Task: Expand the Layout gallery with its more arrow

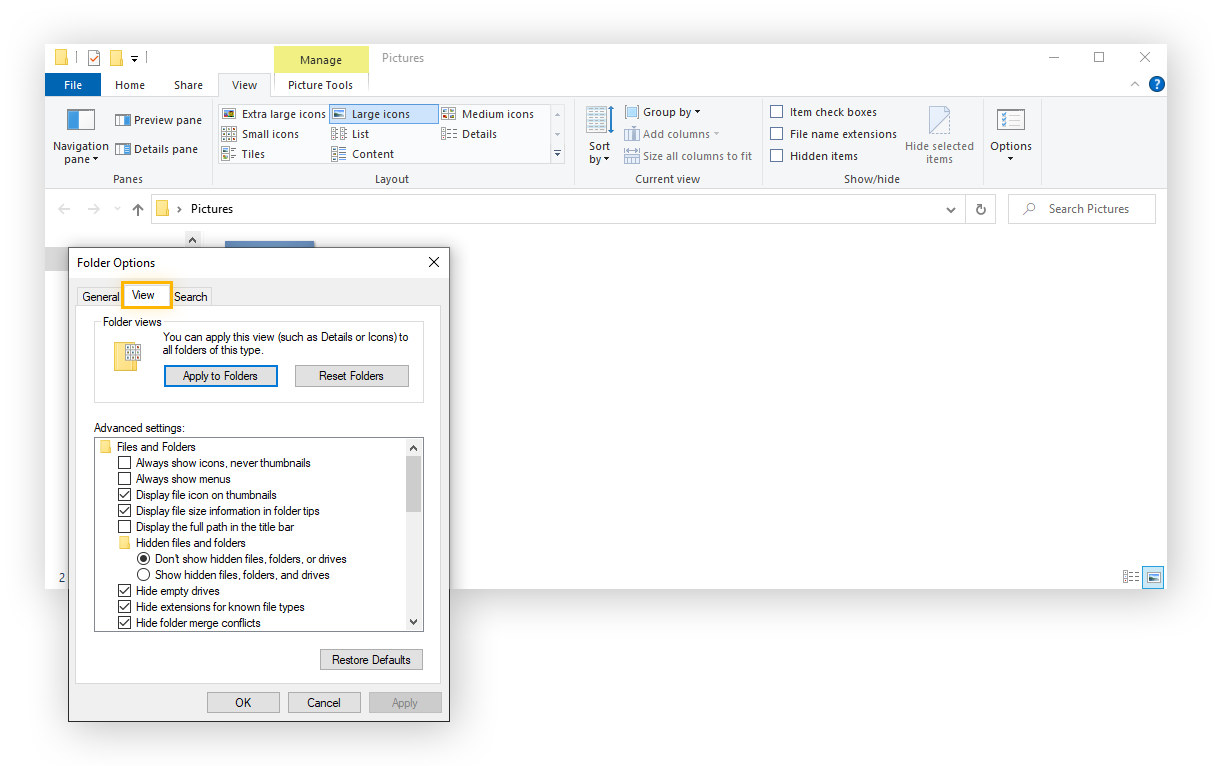Action: (557, 153)
